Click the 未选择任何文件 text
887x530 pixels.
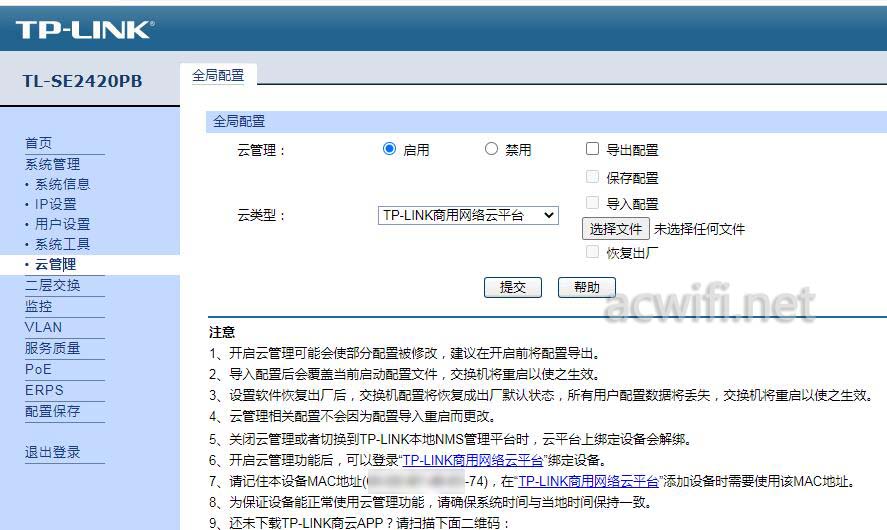point(699,229)
